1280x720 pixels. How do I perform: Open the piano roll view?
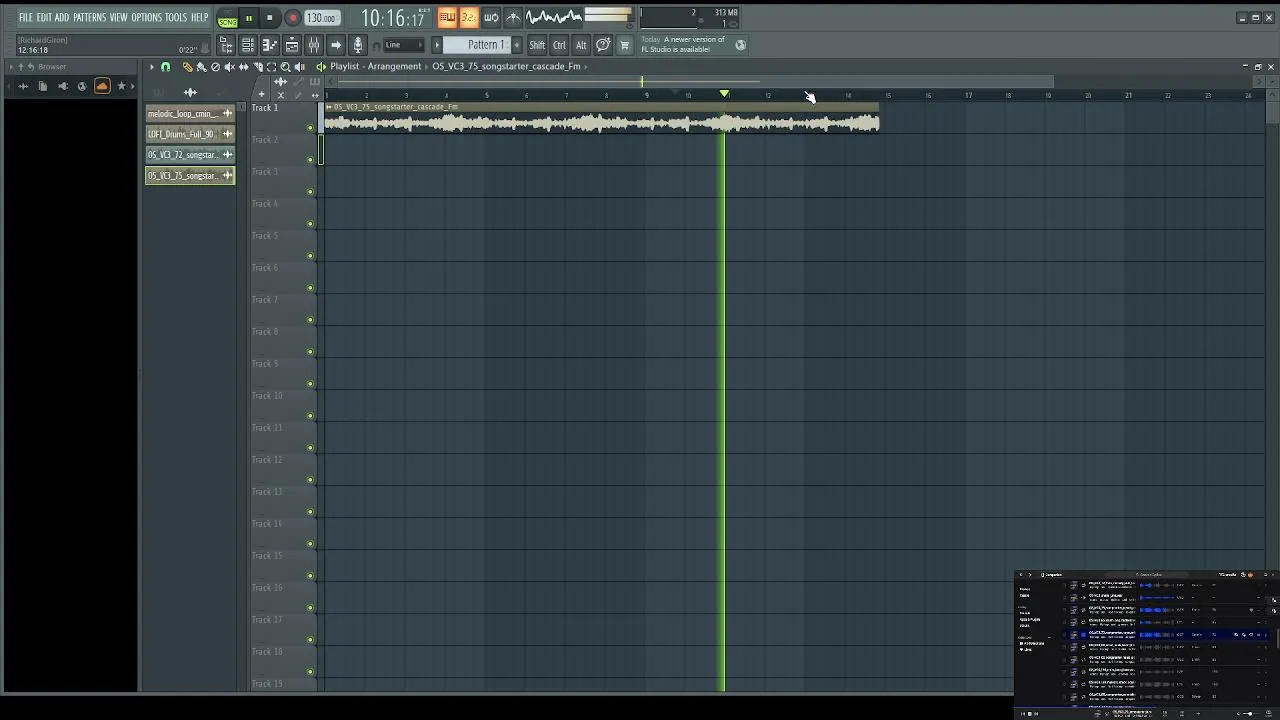click(270, 45)
